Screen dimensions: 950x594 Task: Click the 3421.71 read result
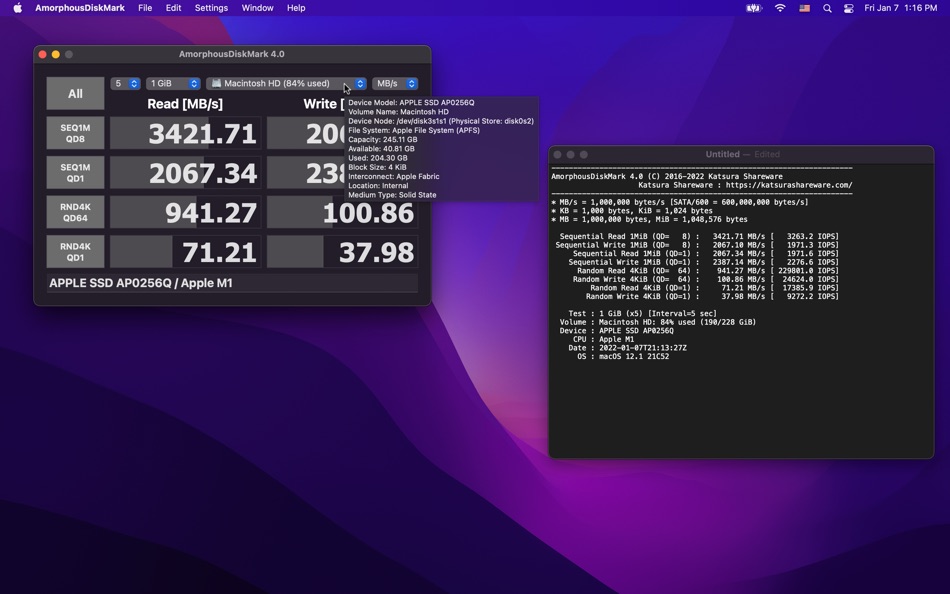coord(185,133)
